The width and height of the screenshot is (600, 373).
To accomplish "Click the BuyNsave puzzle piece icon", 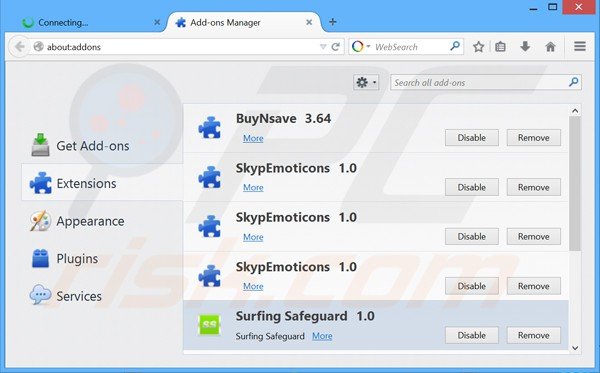I will tap(210, 128).
